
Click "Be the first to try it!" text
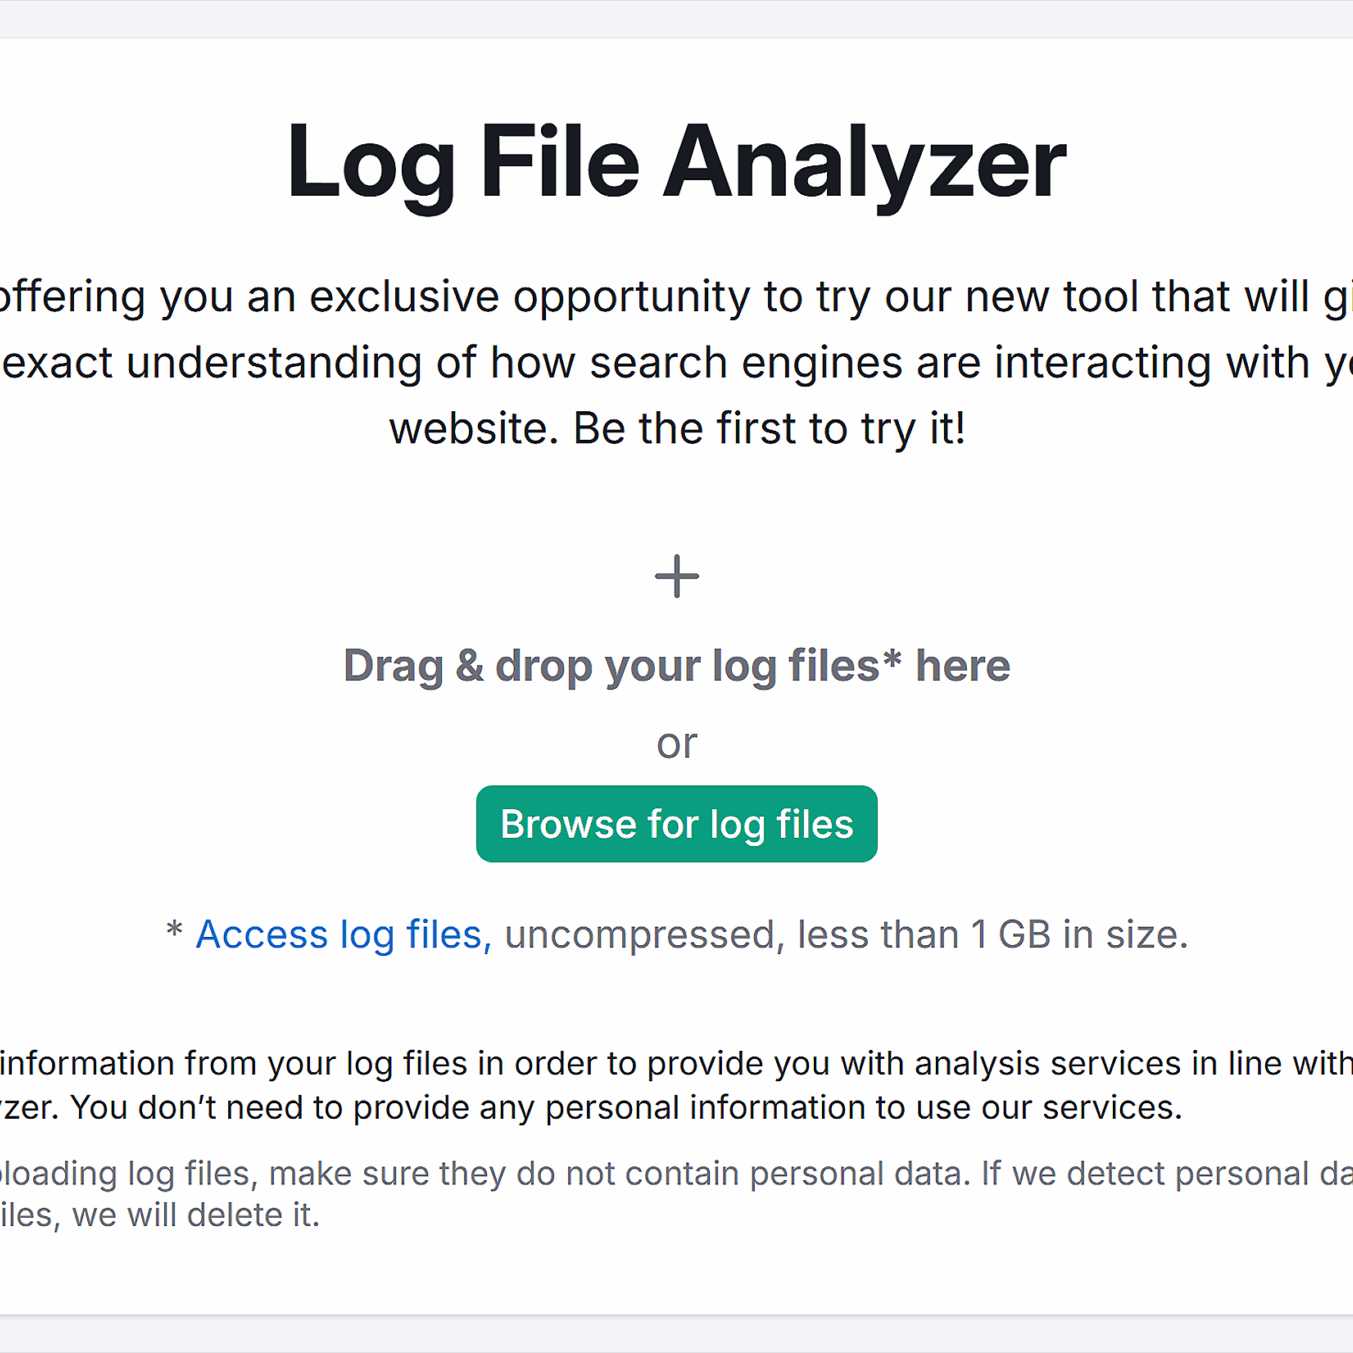[769, 429]
